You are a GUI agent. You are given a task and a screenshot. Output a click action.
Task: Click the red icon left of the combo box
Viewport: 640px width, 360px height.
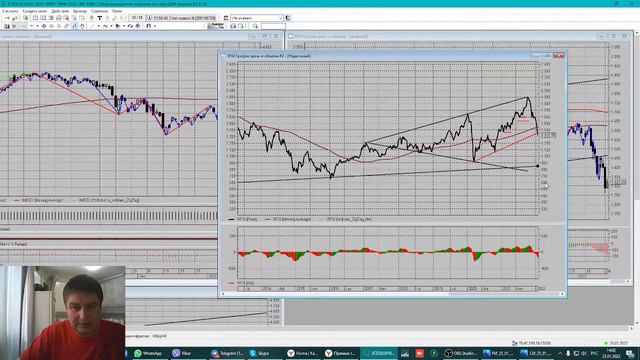pyautogui.click(x=226, y=18)
